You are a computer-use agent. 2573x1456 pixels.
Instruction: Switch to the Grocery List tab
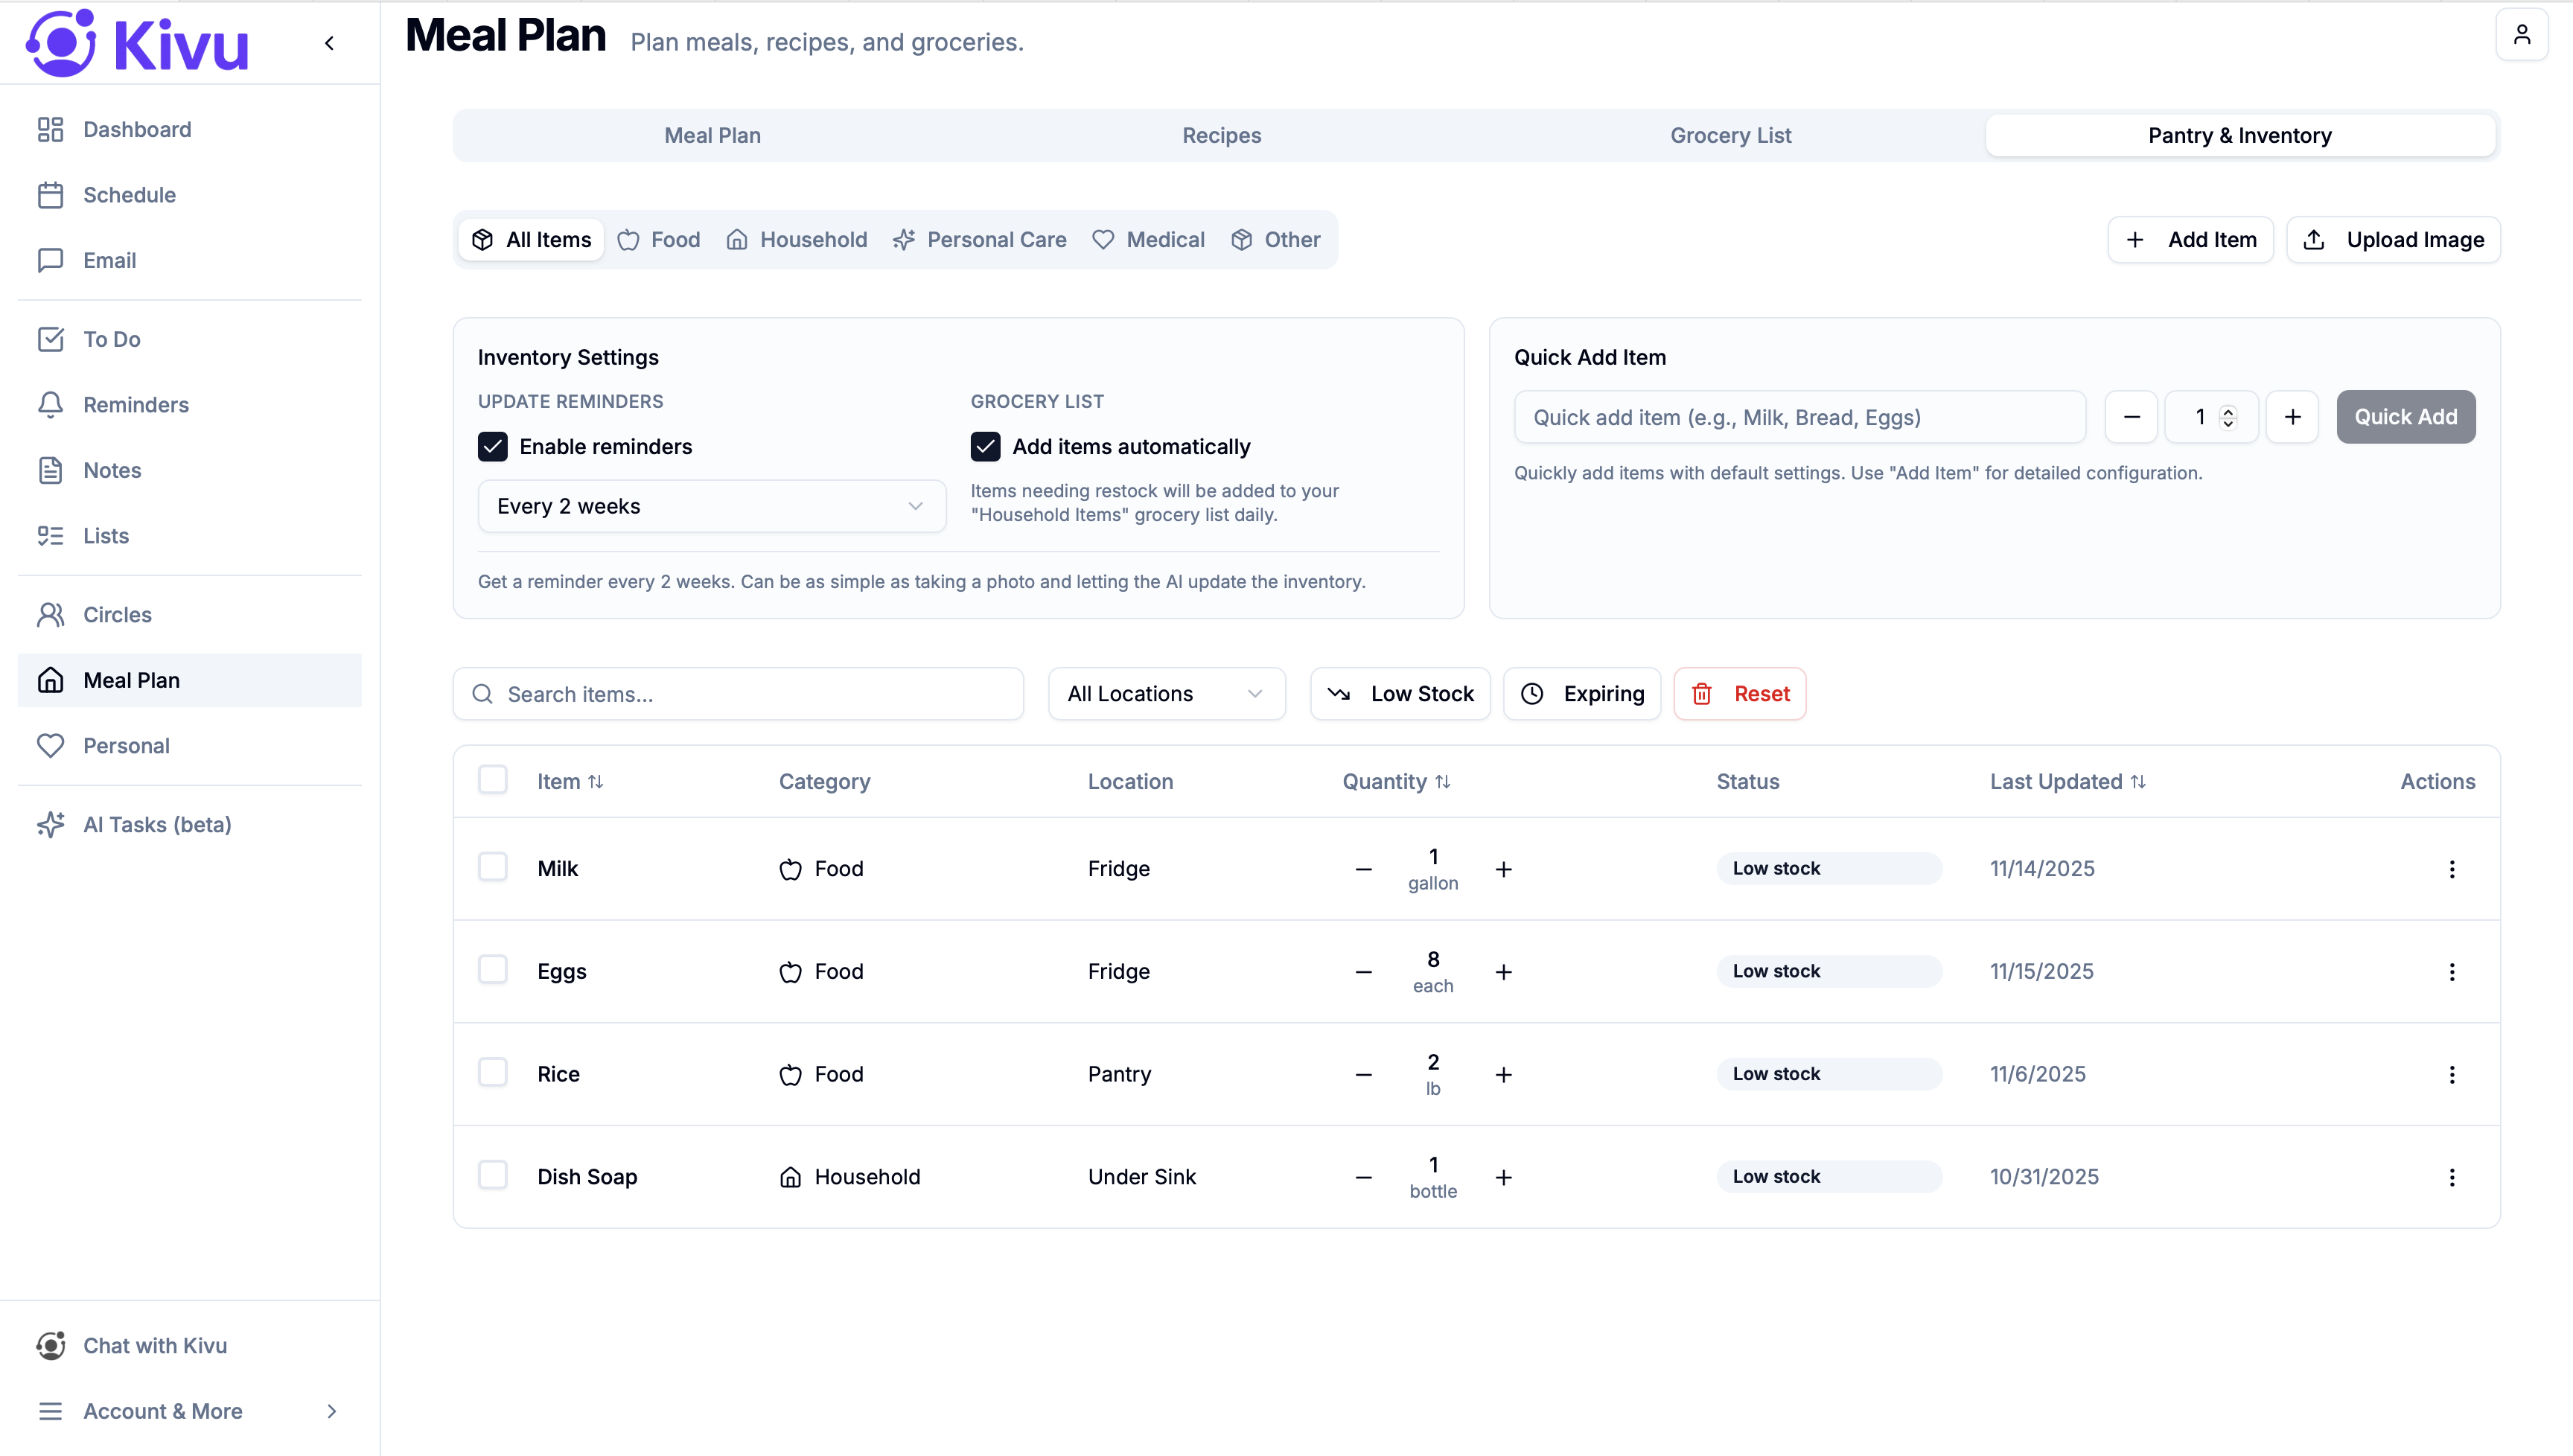pyautogui.click(x=1730, y=135)
